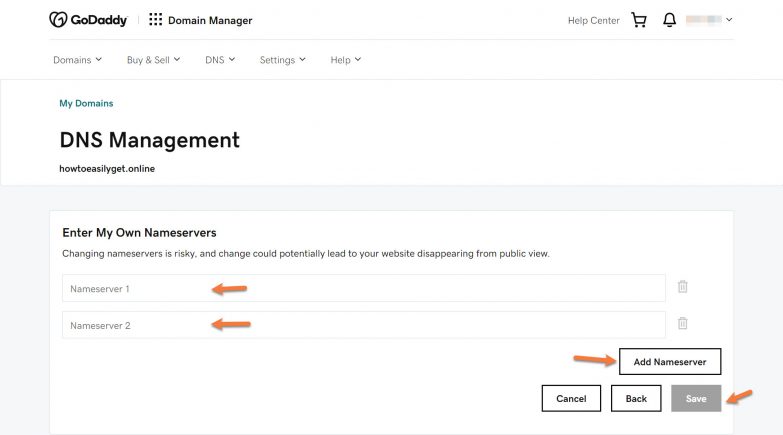This screenshot has height=435, width=783.
Task: Go to My Domains breadcrumb link
Action: click(x=86, y=103)
